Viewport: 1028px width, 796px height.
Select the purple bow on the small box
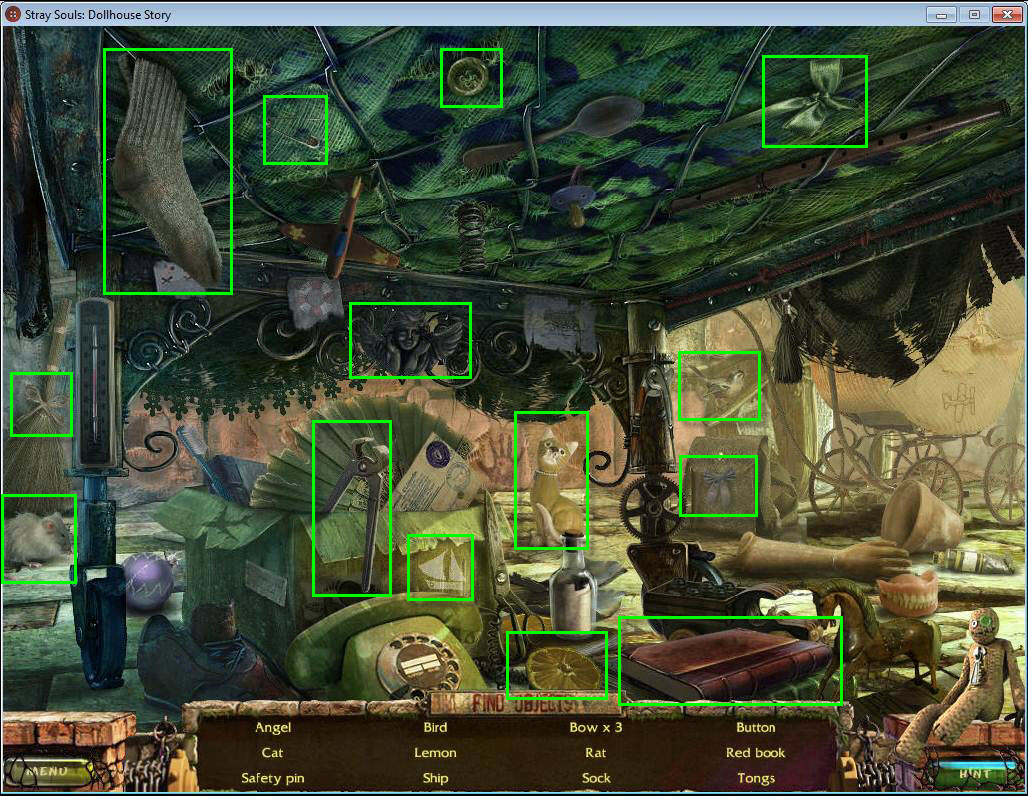click(718, 486)
